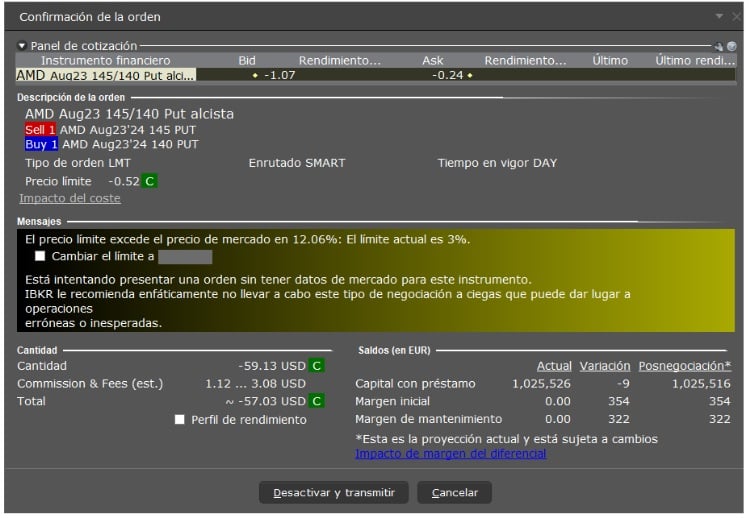Click the Bid column header
The height and width of the screenshot is (518, 749).
247,61
